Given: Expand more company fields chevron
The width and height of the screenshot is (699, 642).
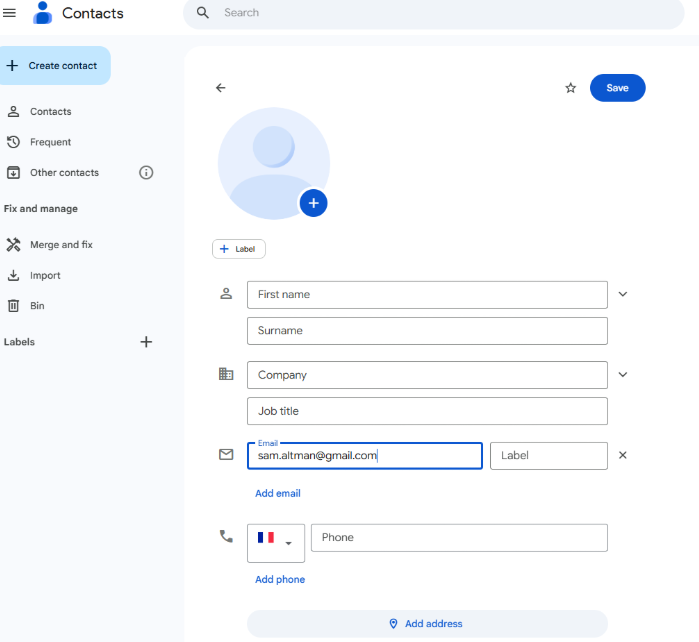Looking at the screenshot, I should tap(623, 374).
